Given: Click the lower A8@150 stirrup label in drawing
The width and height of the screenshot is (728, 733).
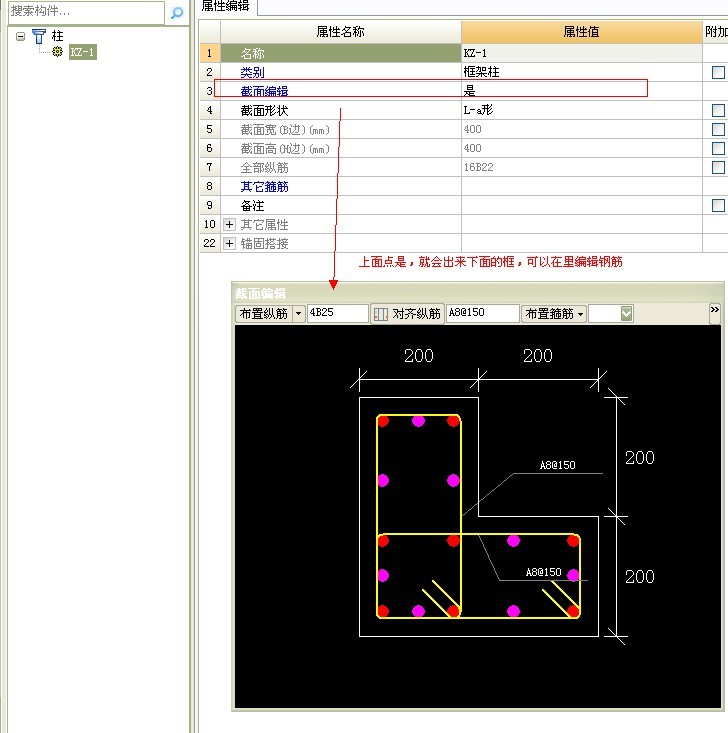Looking at the screenshot, I should 543,572.
